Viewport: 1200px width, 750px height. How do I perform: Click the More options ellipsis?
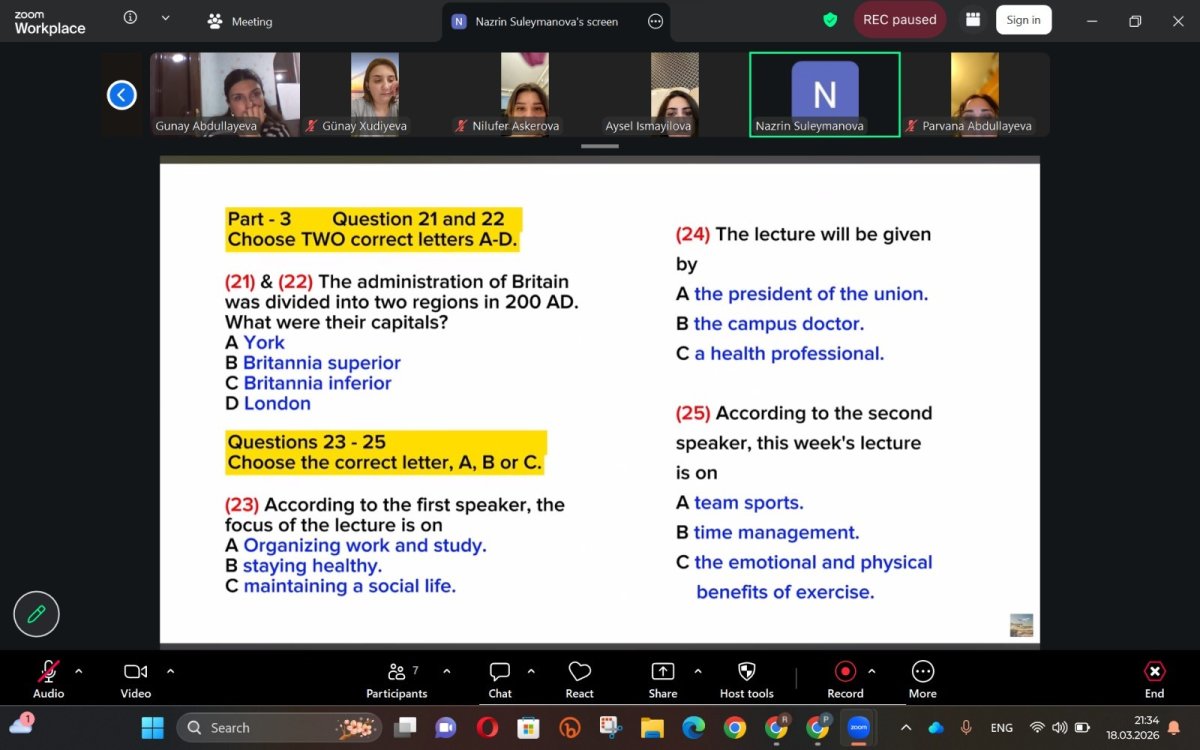tap(922, 680)
